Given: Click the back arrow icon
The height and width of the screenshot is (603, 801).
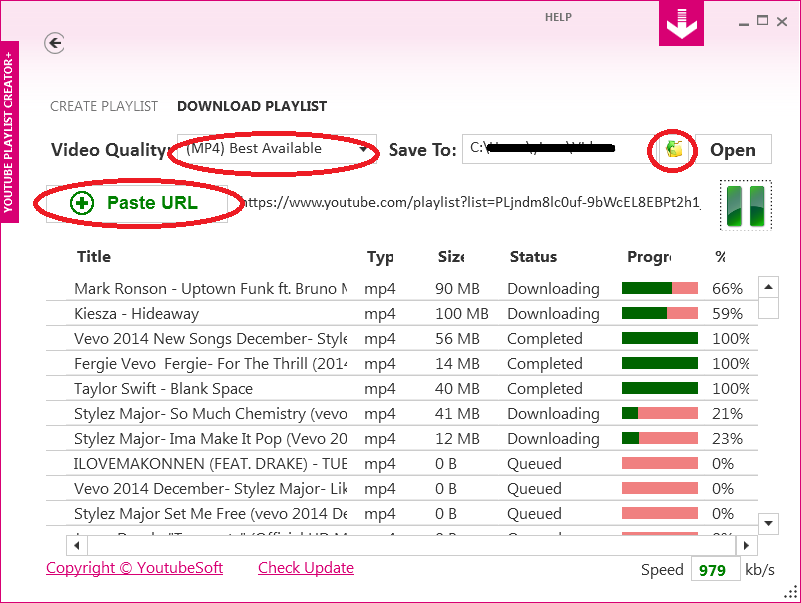Looking at the screenshot, I should [x=55, y=43].
